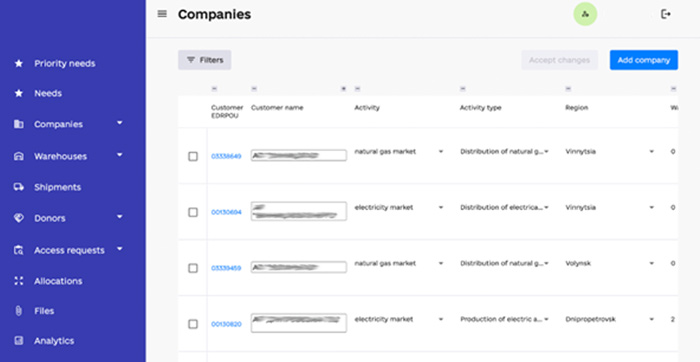The height and width of the screenshot is (362, 700).
Task: Click the Files paperclip icon
Action: click(19, 311)
